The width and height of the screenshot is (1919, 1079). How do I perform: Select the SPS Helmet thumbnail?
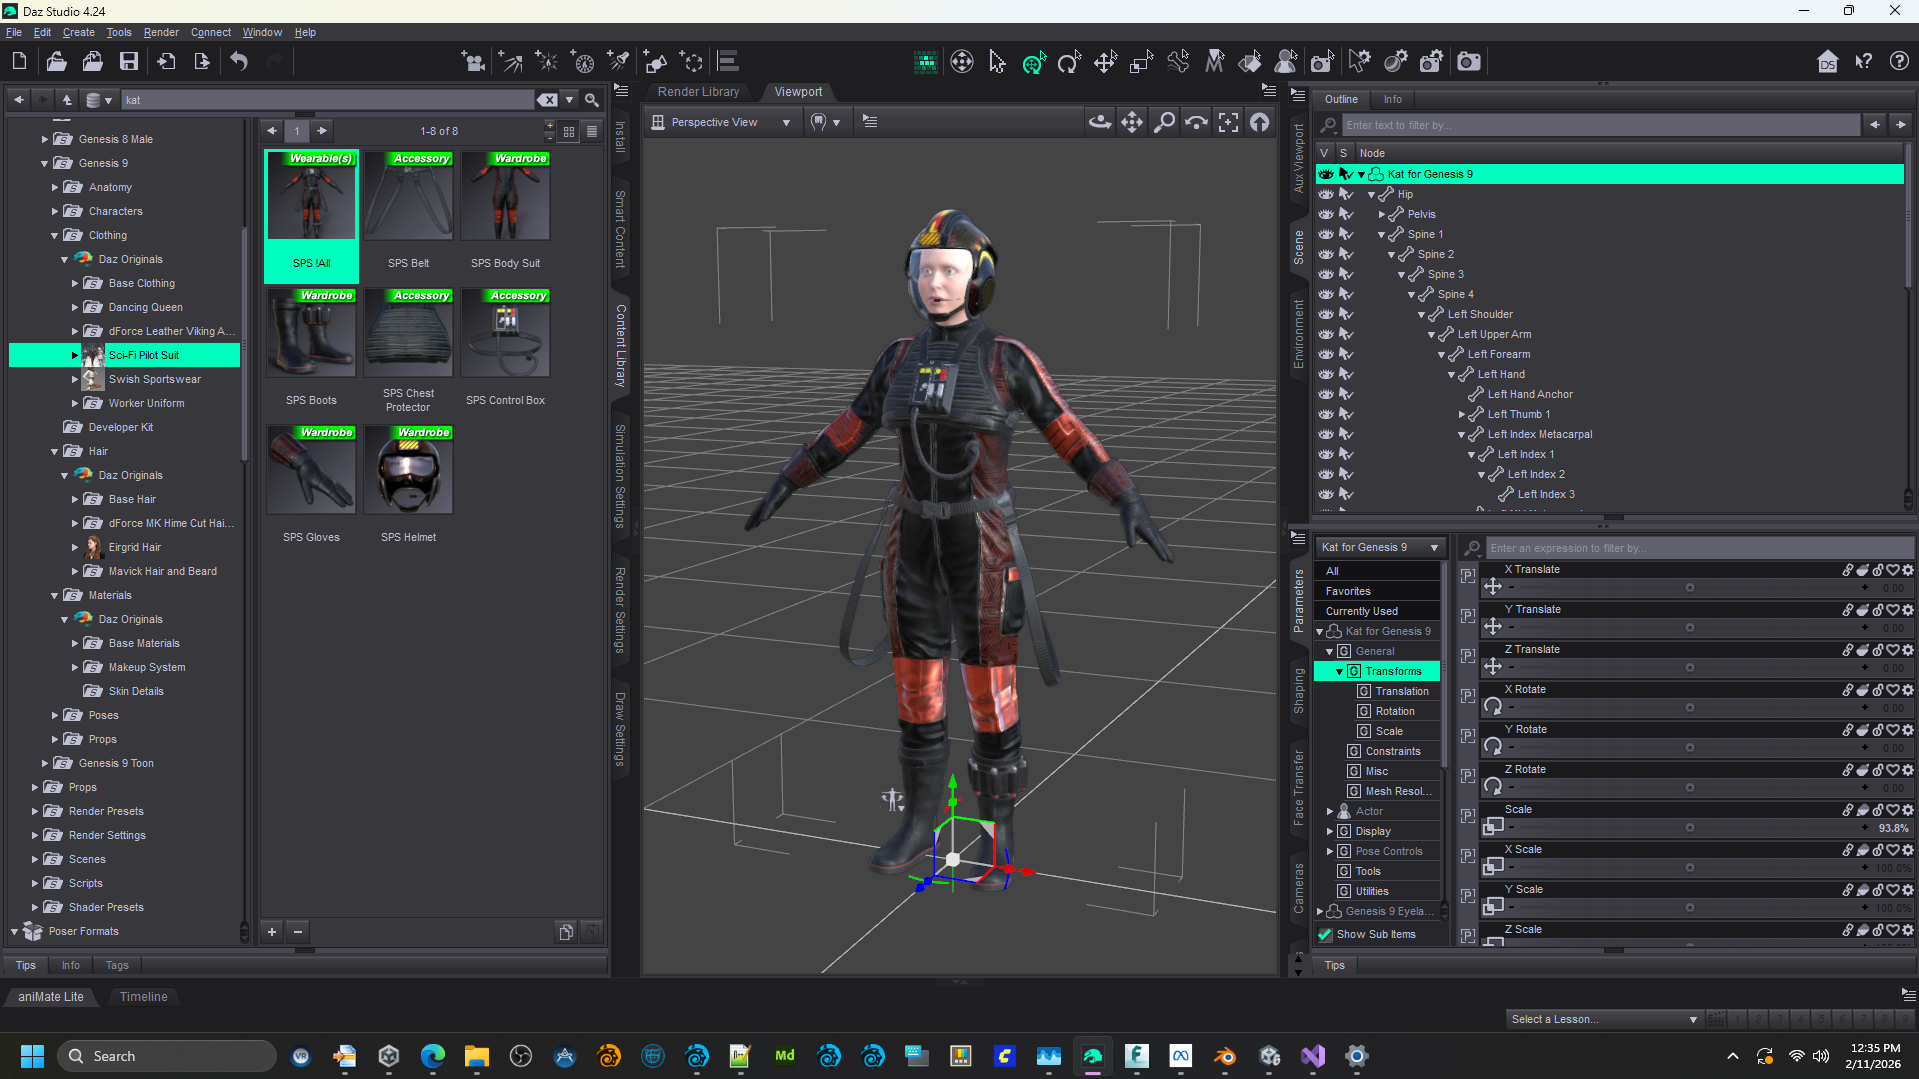[407, 470]
